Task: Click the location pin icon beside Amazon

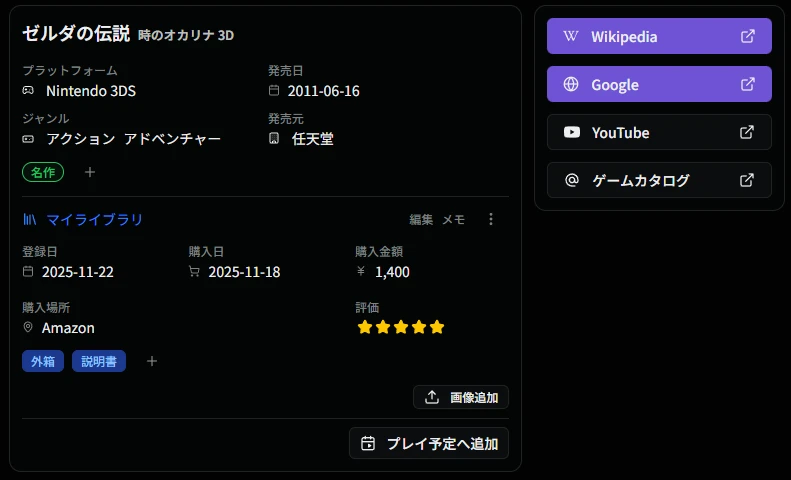Action: [28, 327]
